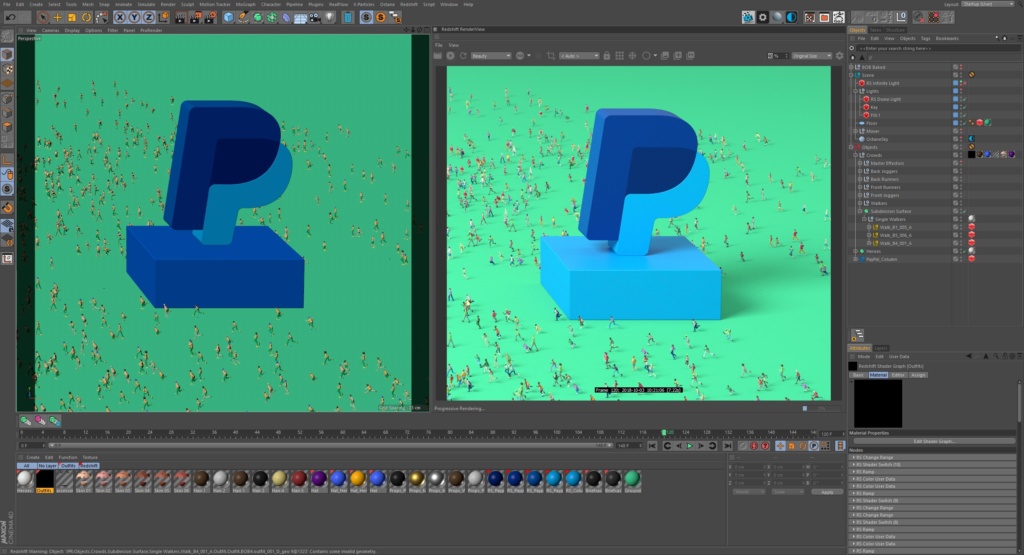
Task: Select the green Ground material swatch
Action: coord(632,479)
